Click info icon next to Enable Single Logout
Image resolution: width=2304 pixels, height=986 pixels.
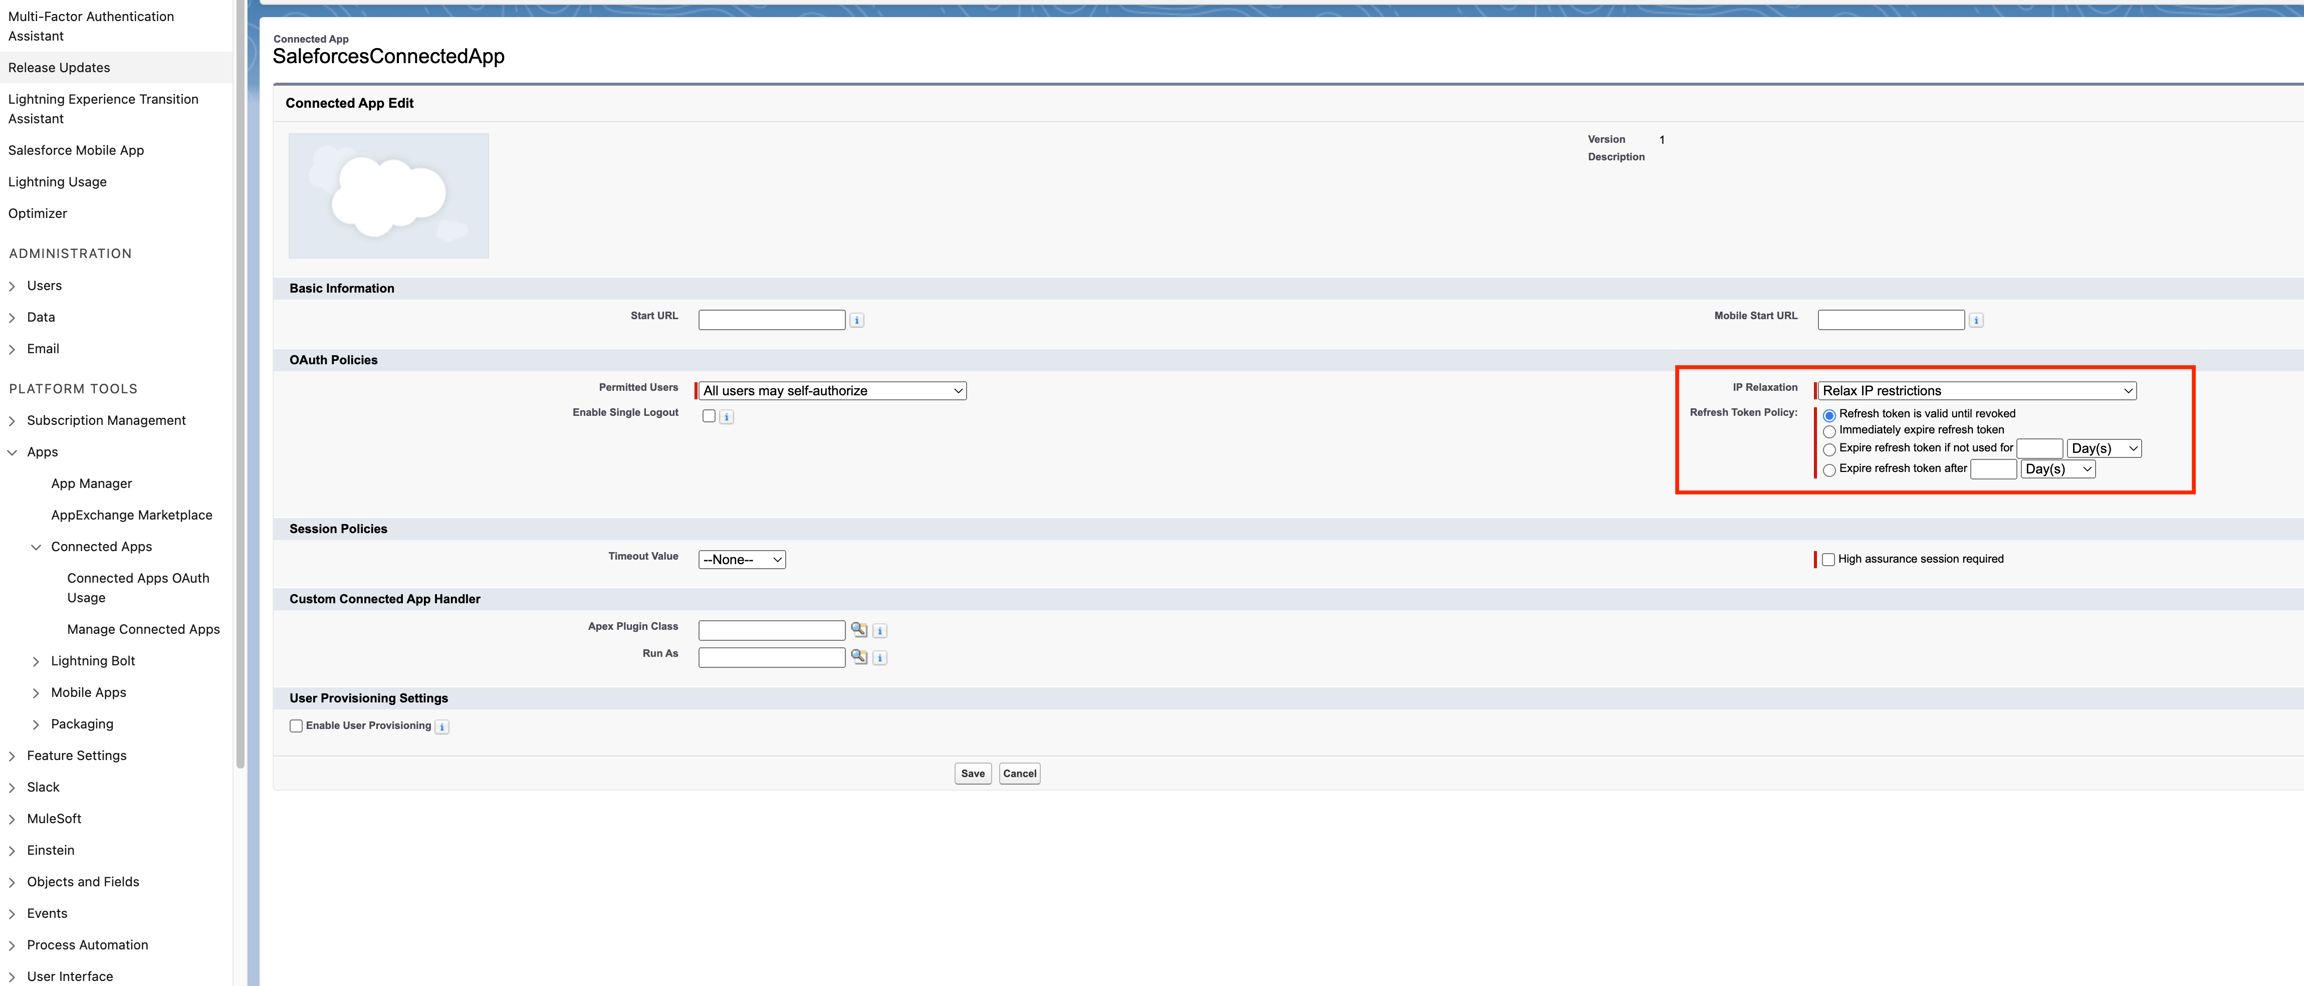click(727, 417)
